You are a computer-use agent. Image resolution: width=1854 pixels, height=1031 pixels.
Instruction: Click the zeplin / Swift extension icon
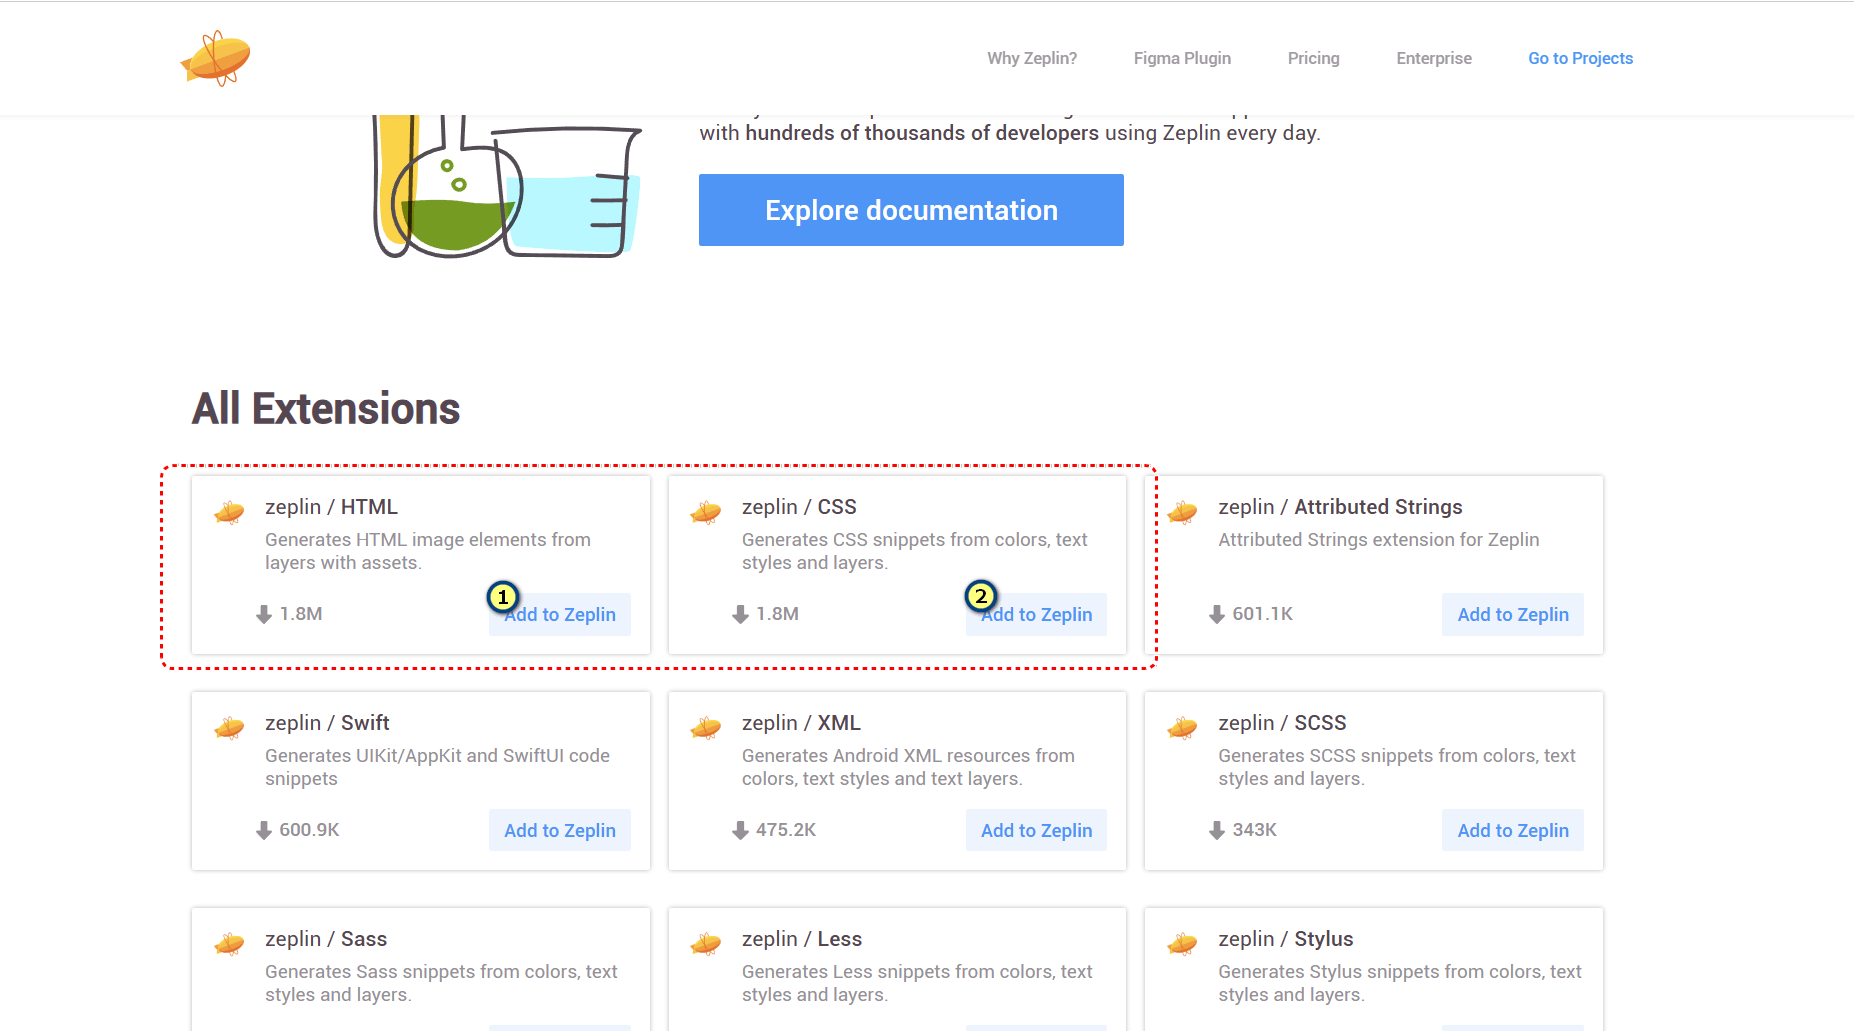229,728
